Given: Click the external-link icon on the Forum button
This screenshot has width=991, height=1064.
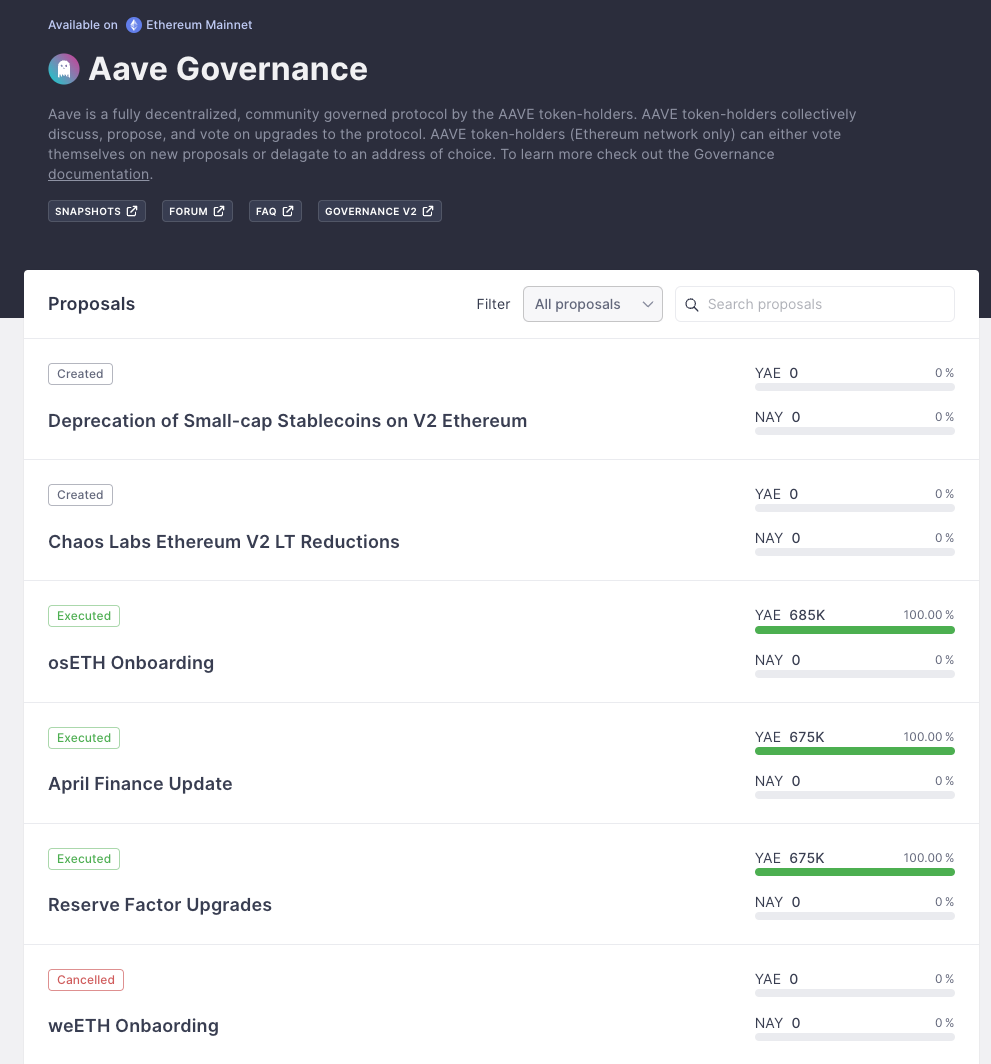Looking at the screenshot, I should pyautogui.click(x=219, y=211).
